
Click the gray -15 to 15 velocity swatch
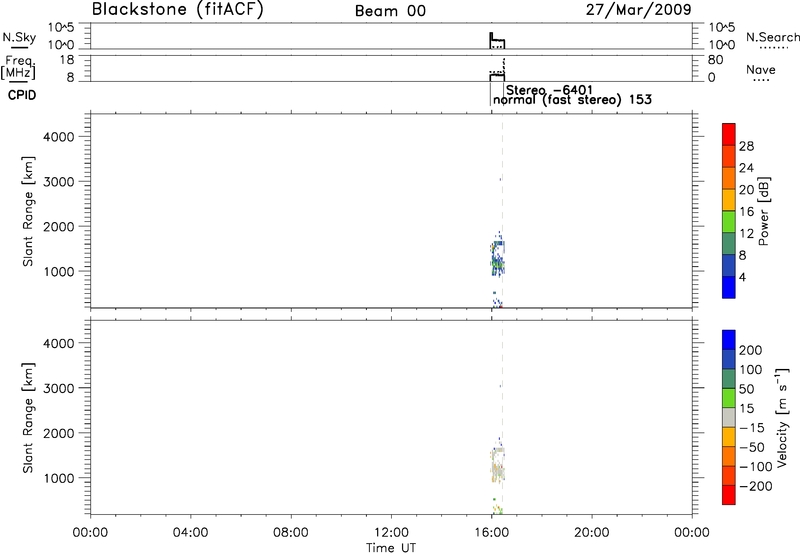coord(729,417)
